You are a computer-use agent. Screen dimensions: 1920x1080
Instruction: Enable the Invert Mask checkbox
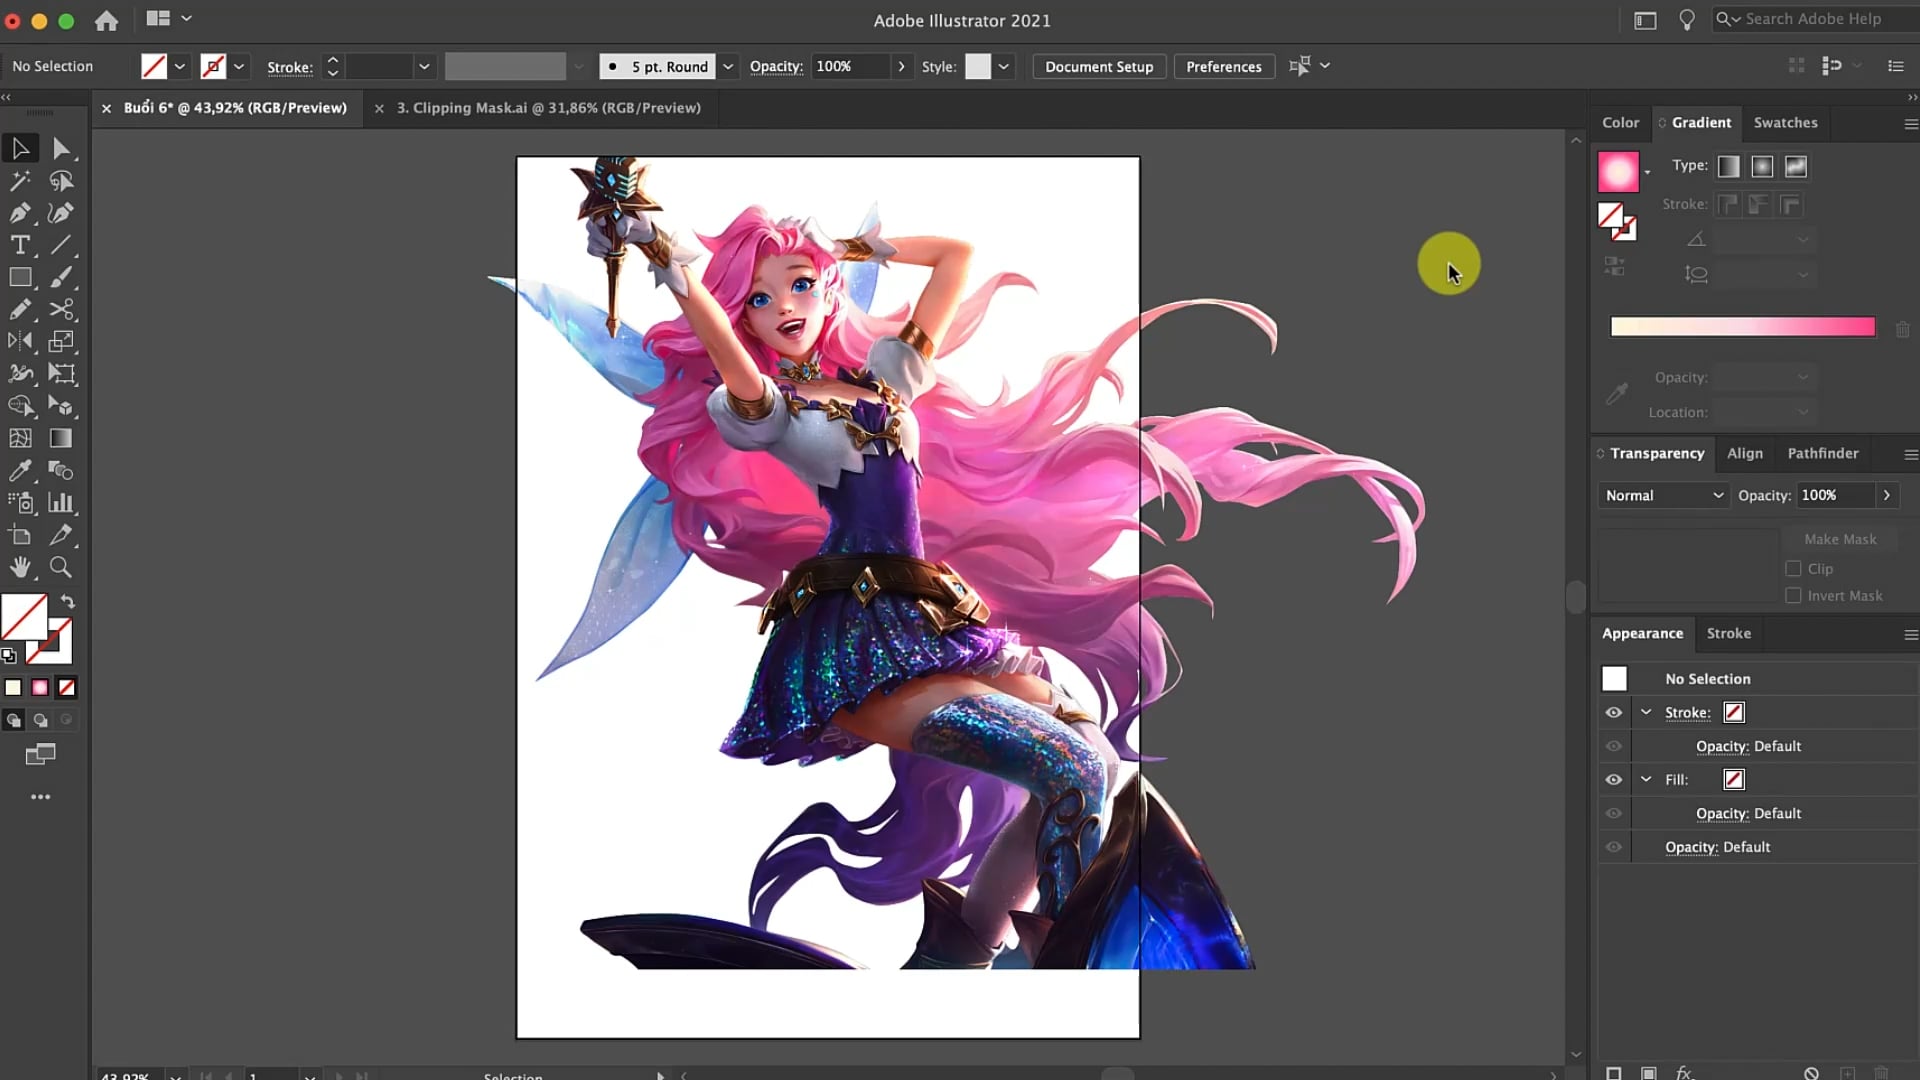click(x=1793, y=596)
